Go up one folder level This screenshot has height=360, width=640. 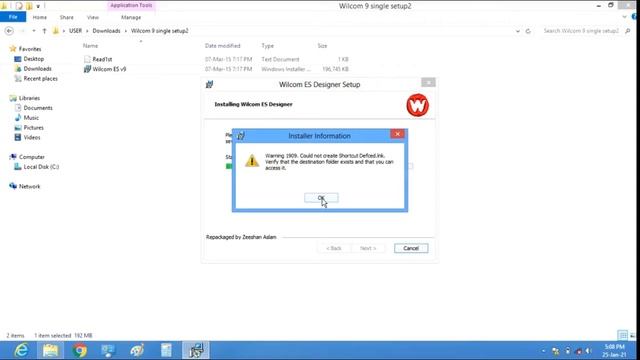click(44, 31)
